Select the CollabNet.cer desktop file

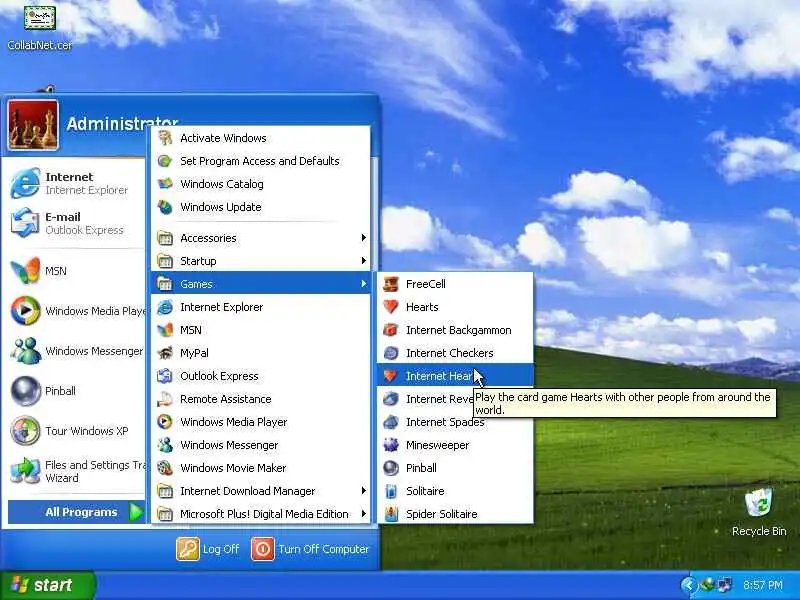[x=40, y=27]
